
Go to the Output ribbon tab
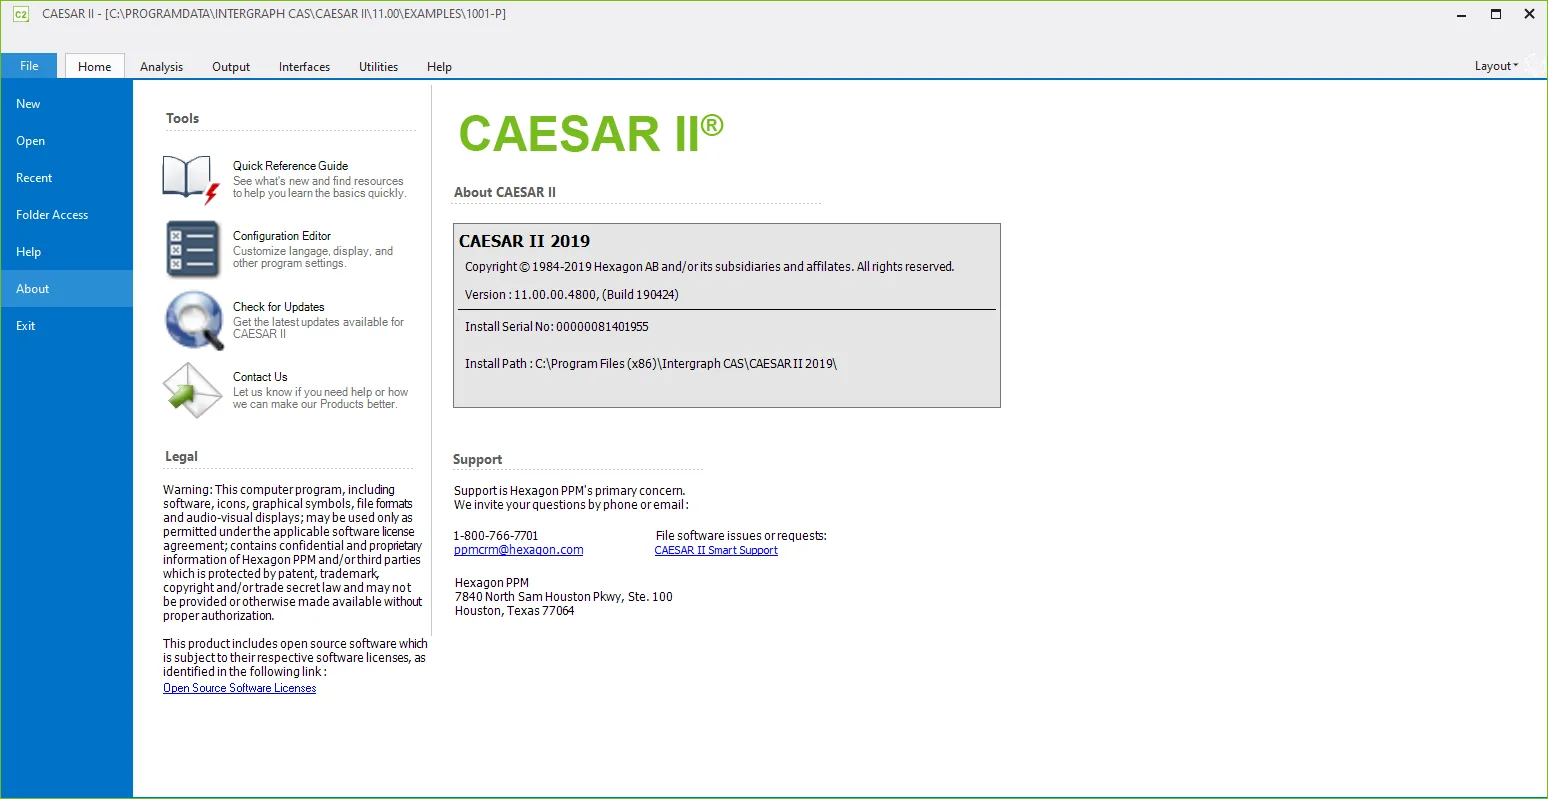tap(231, 67)
